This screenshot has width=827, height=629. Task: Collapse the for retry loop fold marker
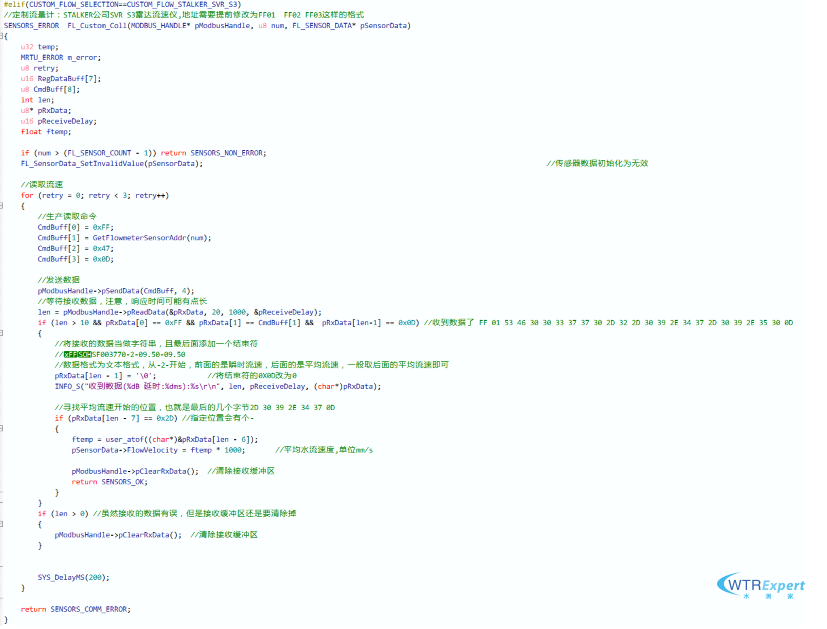point(5,205)
